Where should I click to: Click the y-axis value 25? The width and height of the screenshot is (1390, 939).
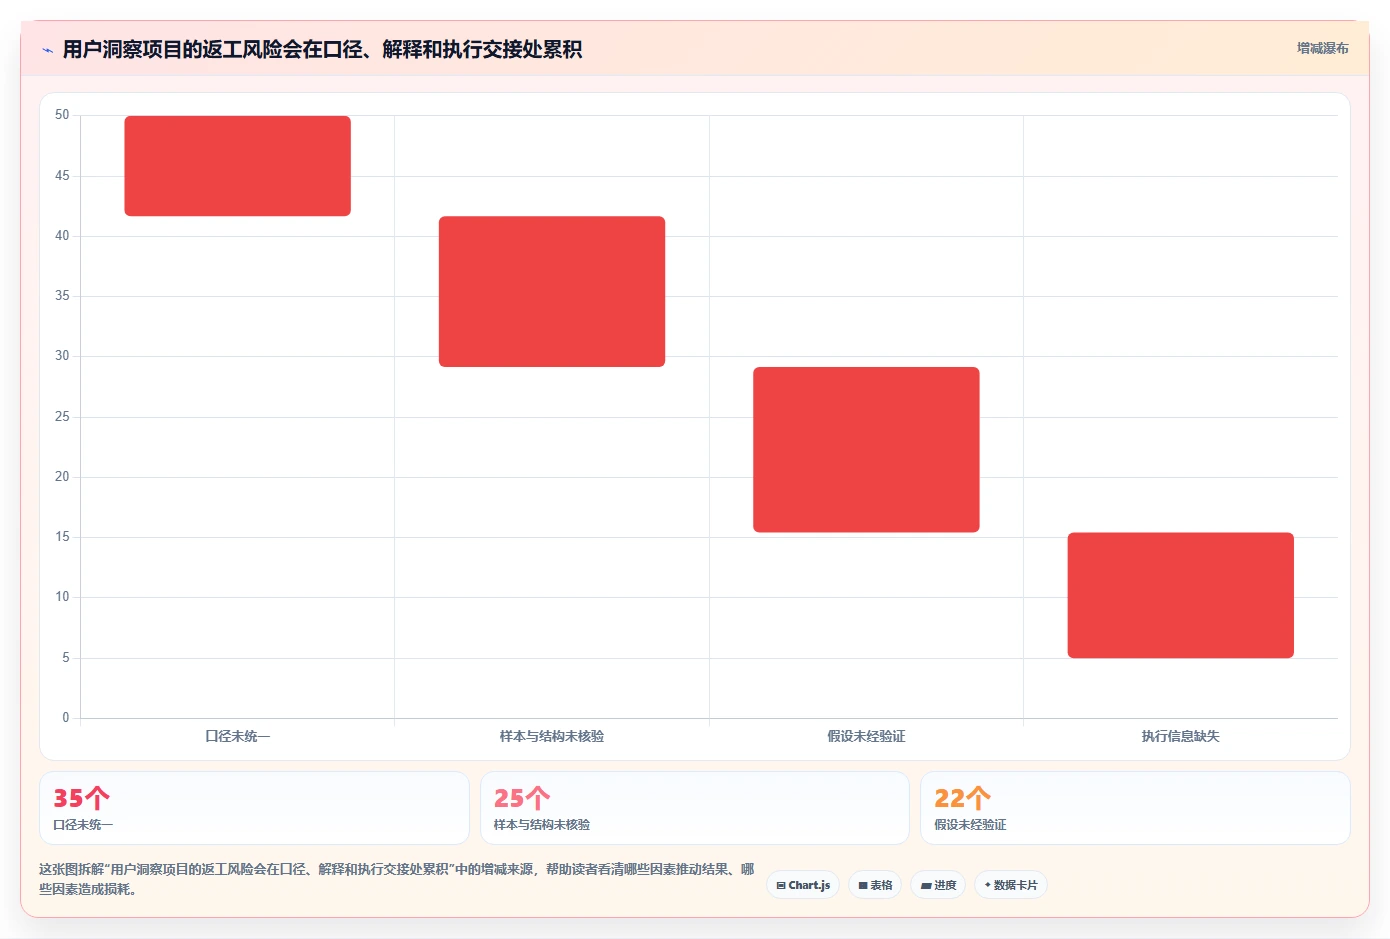click(62, 416)
